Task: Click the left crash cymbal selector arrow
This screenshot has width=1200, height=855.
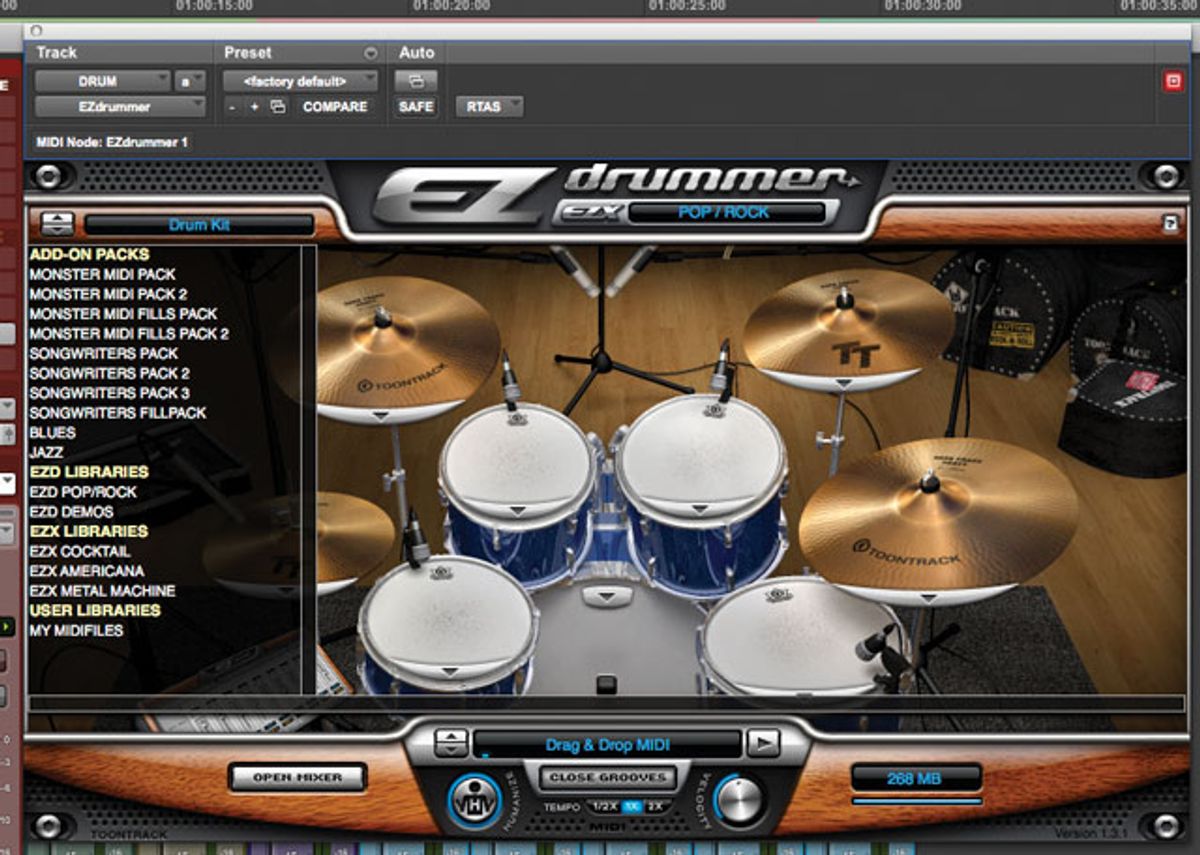Action: point(378,414)
